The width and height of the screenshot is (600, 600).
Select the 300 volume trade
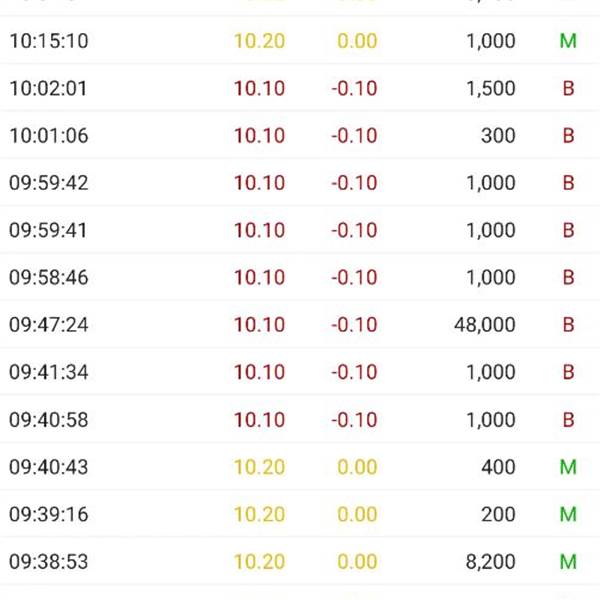[498, 136]
